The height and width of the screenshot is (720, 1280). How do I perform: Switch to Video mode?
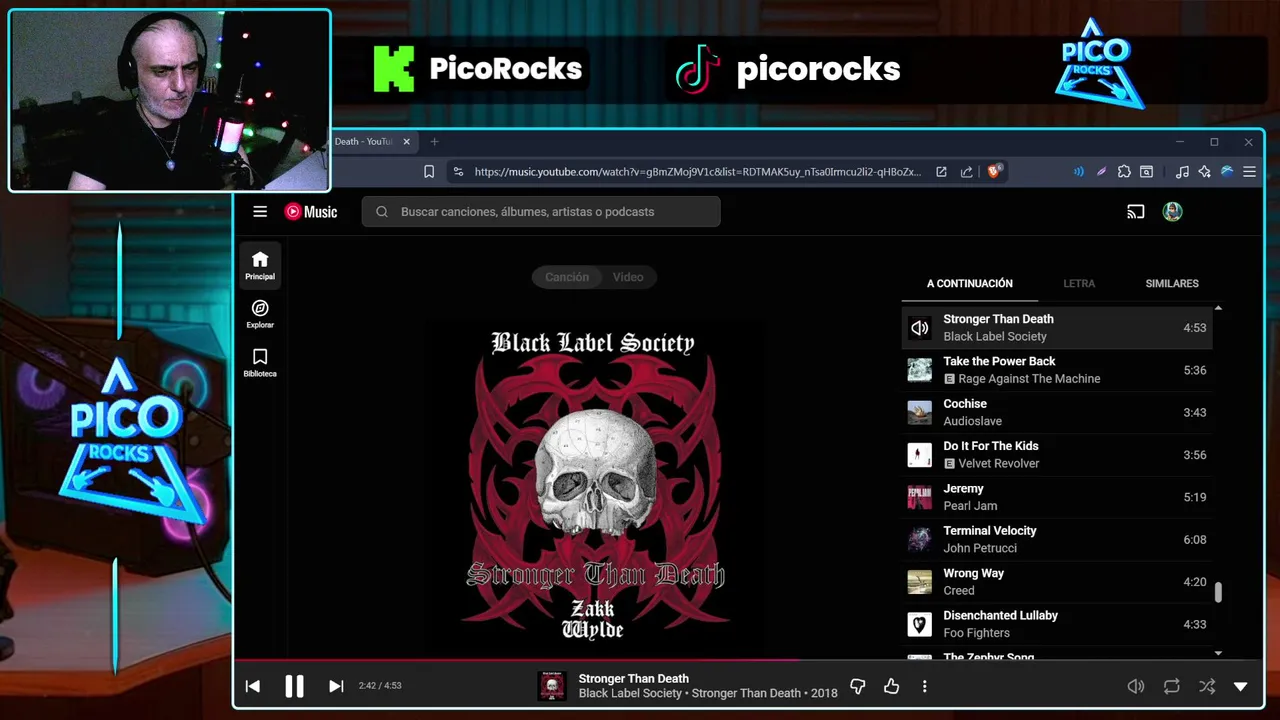click(628, 277)
